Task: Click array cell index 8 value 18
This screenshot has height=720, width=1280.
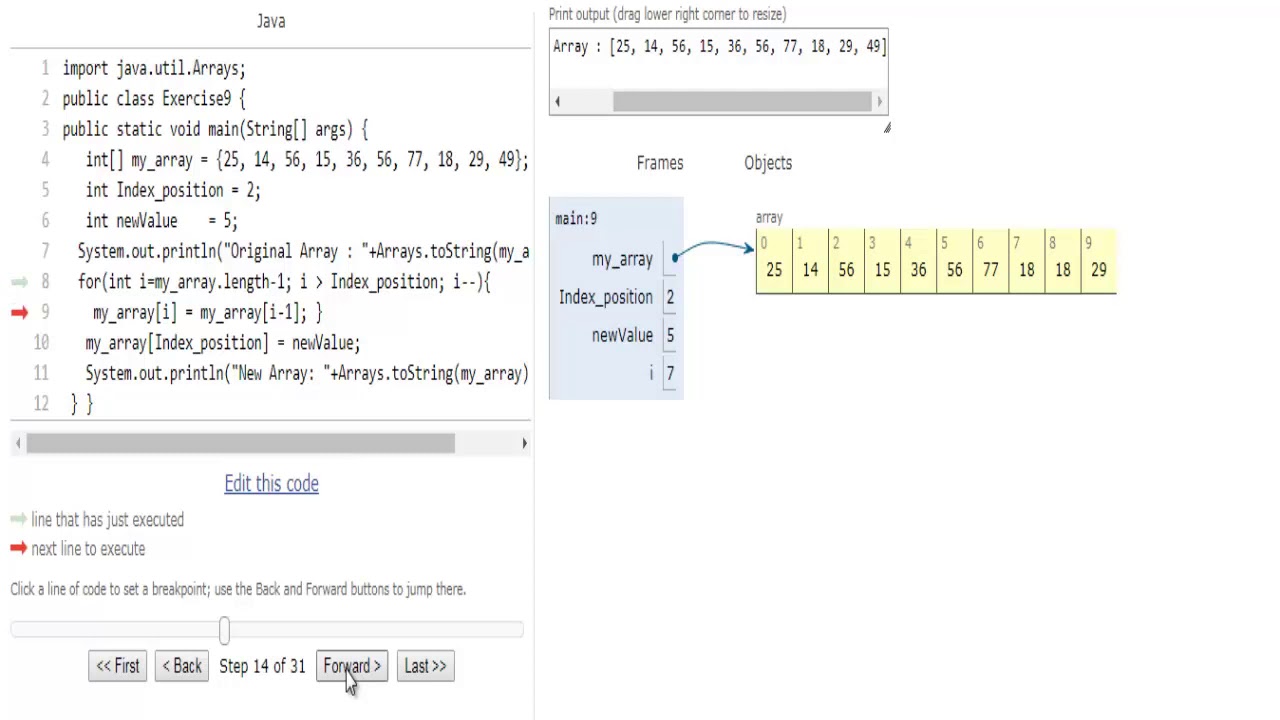Action: pyautogui.click(x=1062, y=264)
